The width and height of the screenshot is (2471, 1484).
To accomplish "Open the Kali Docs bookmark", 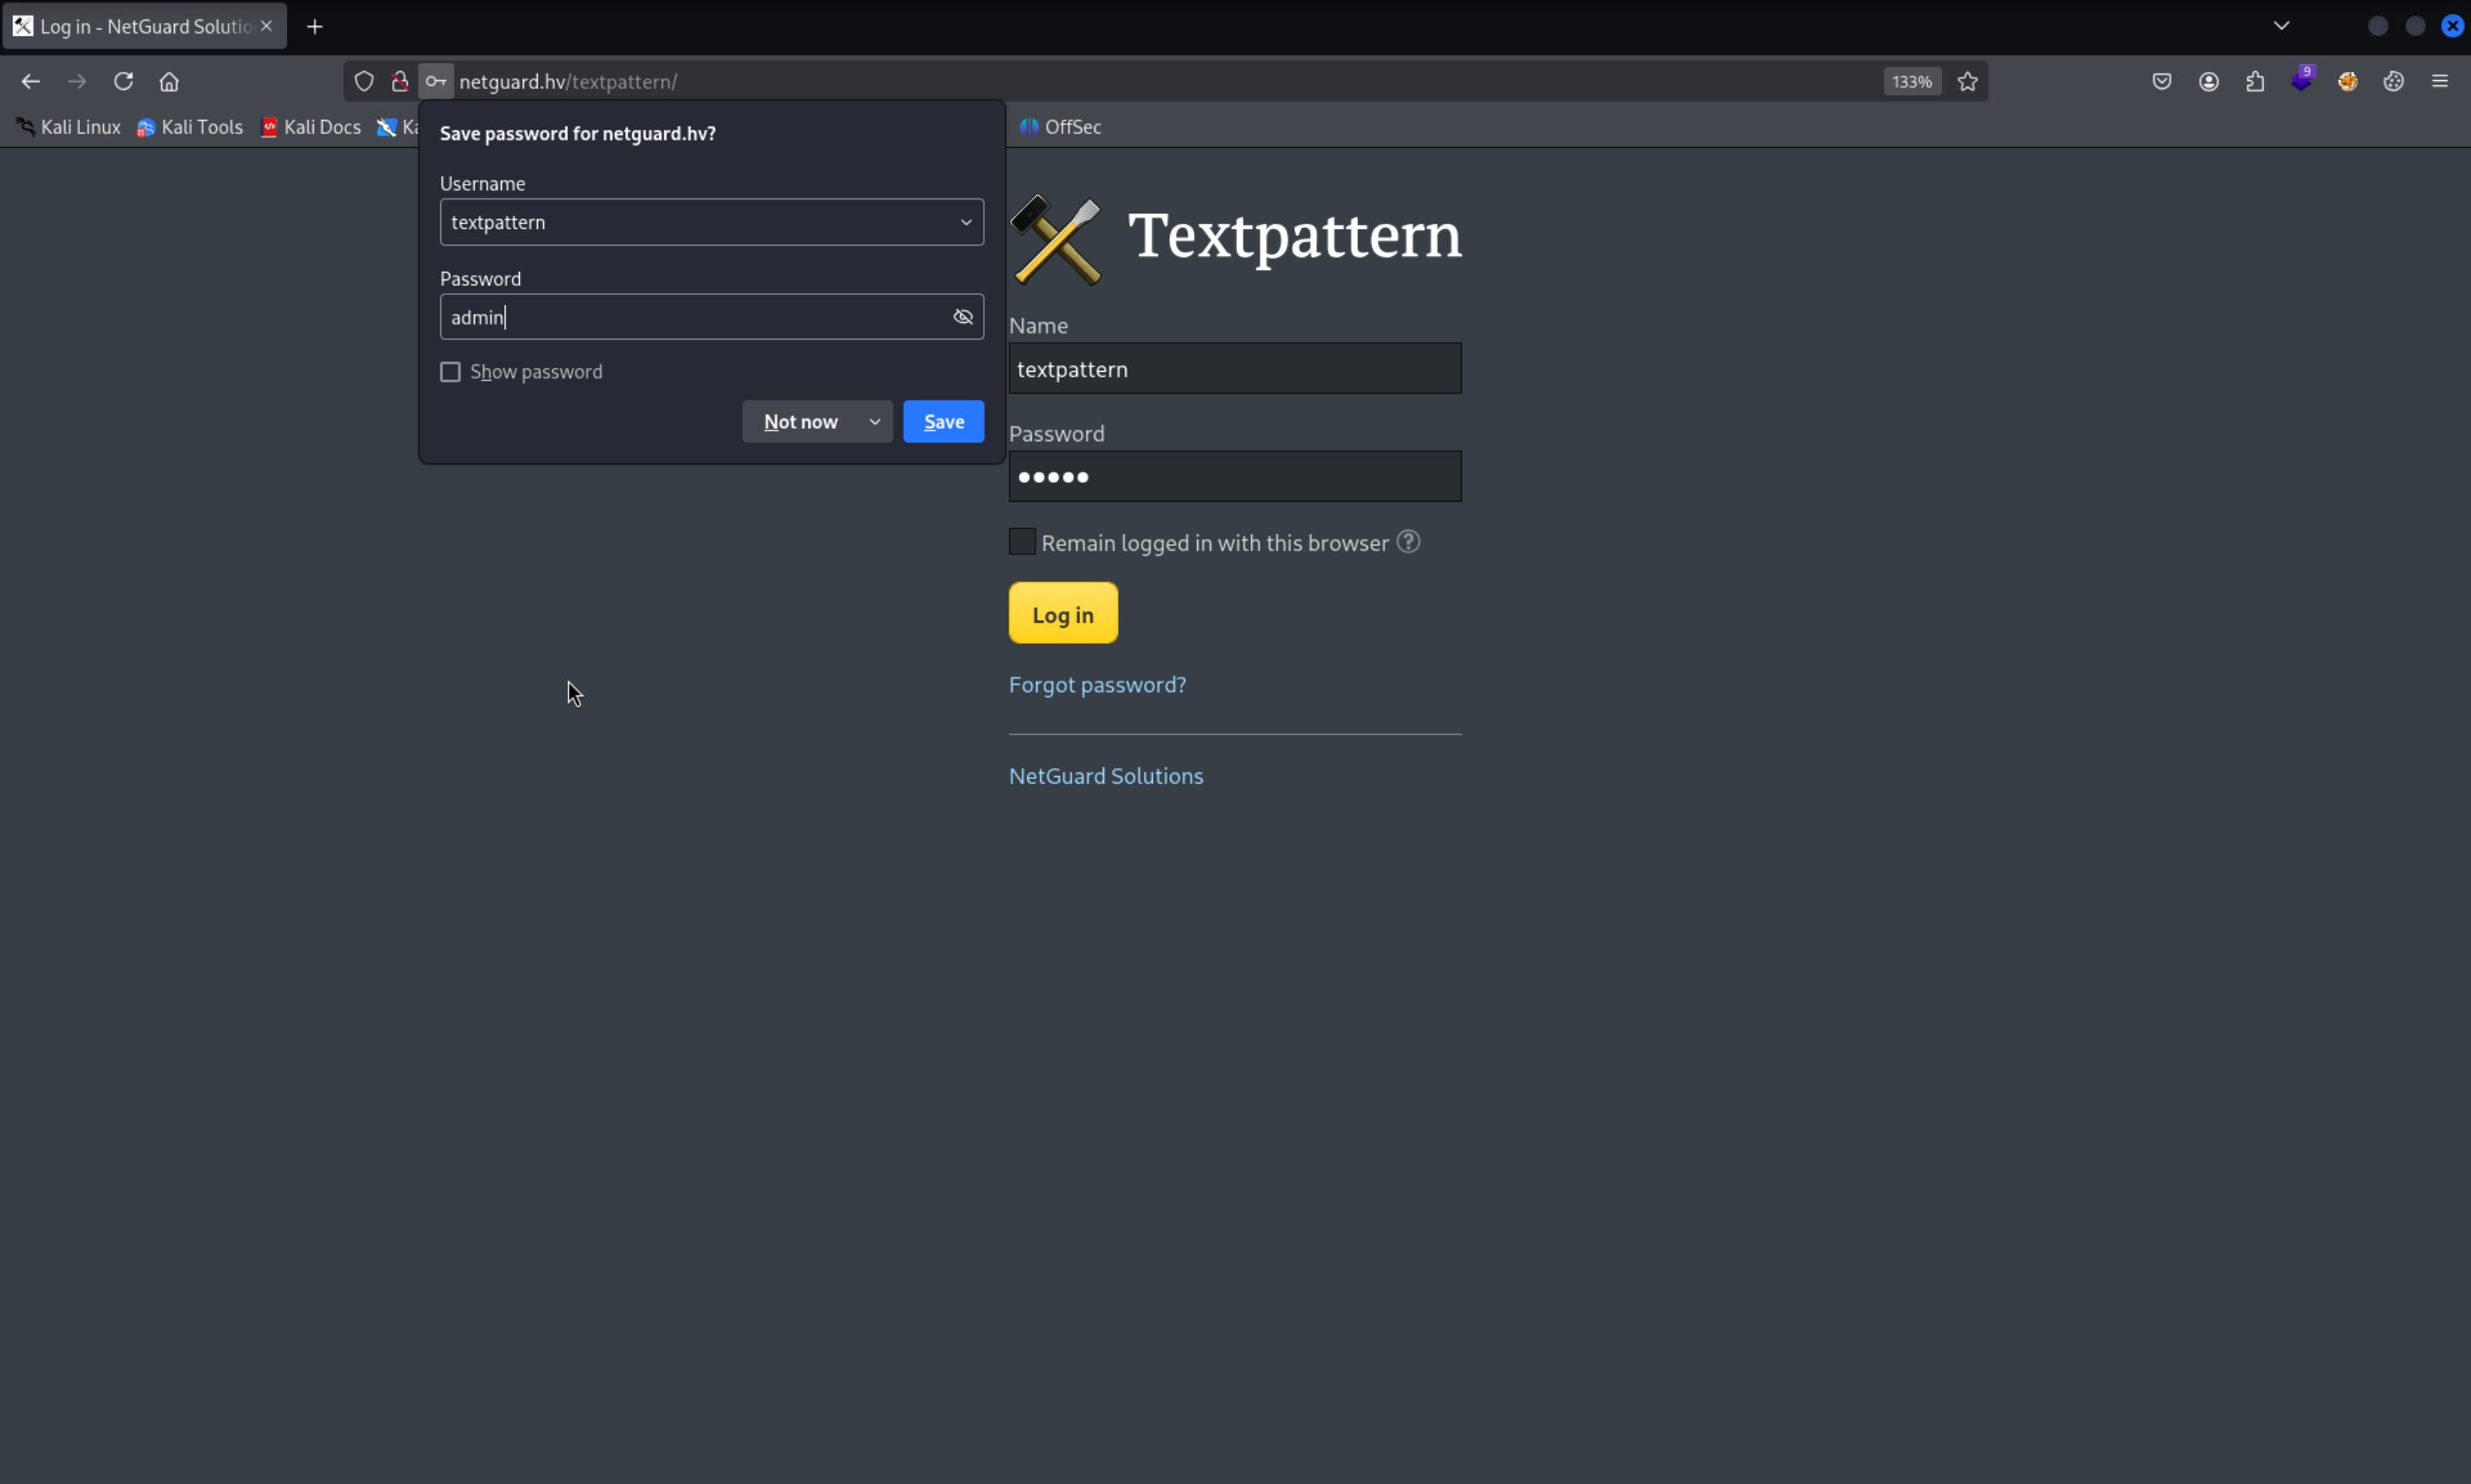I will pos(311,127).
